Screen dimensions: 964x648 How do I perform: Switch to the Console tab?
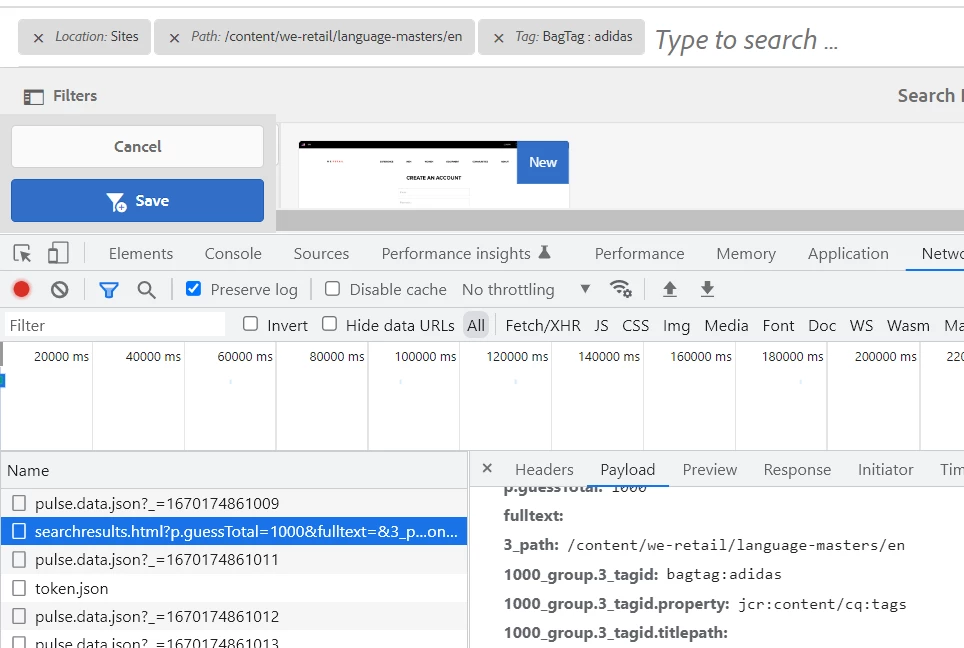click(x=233, y=253)
